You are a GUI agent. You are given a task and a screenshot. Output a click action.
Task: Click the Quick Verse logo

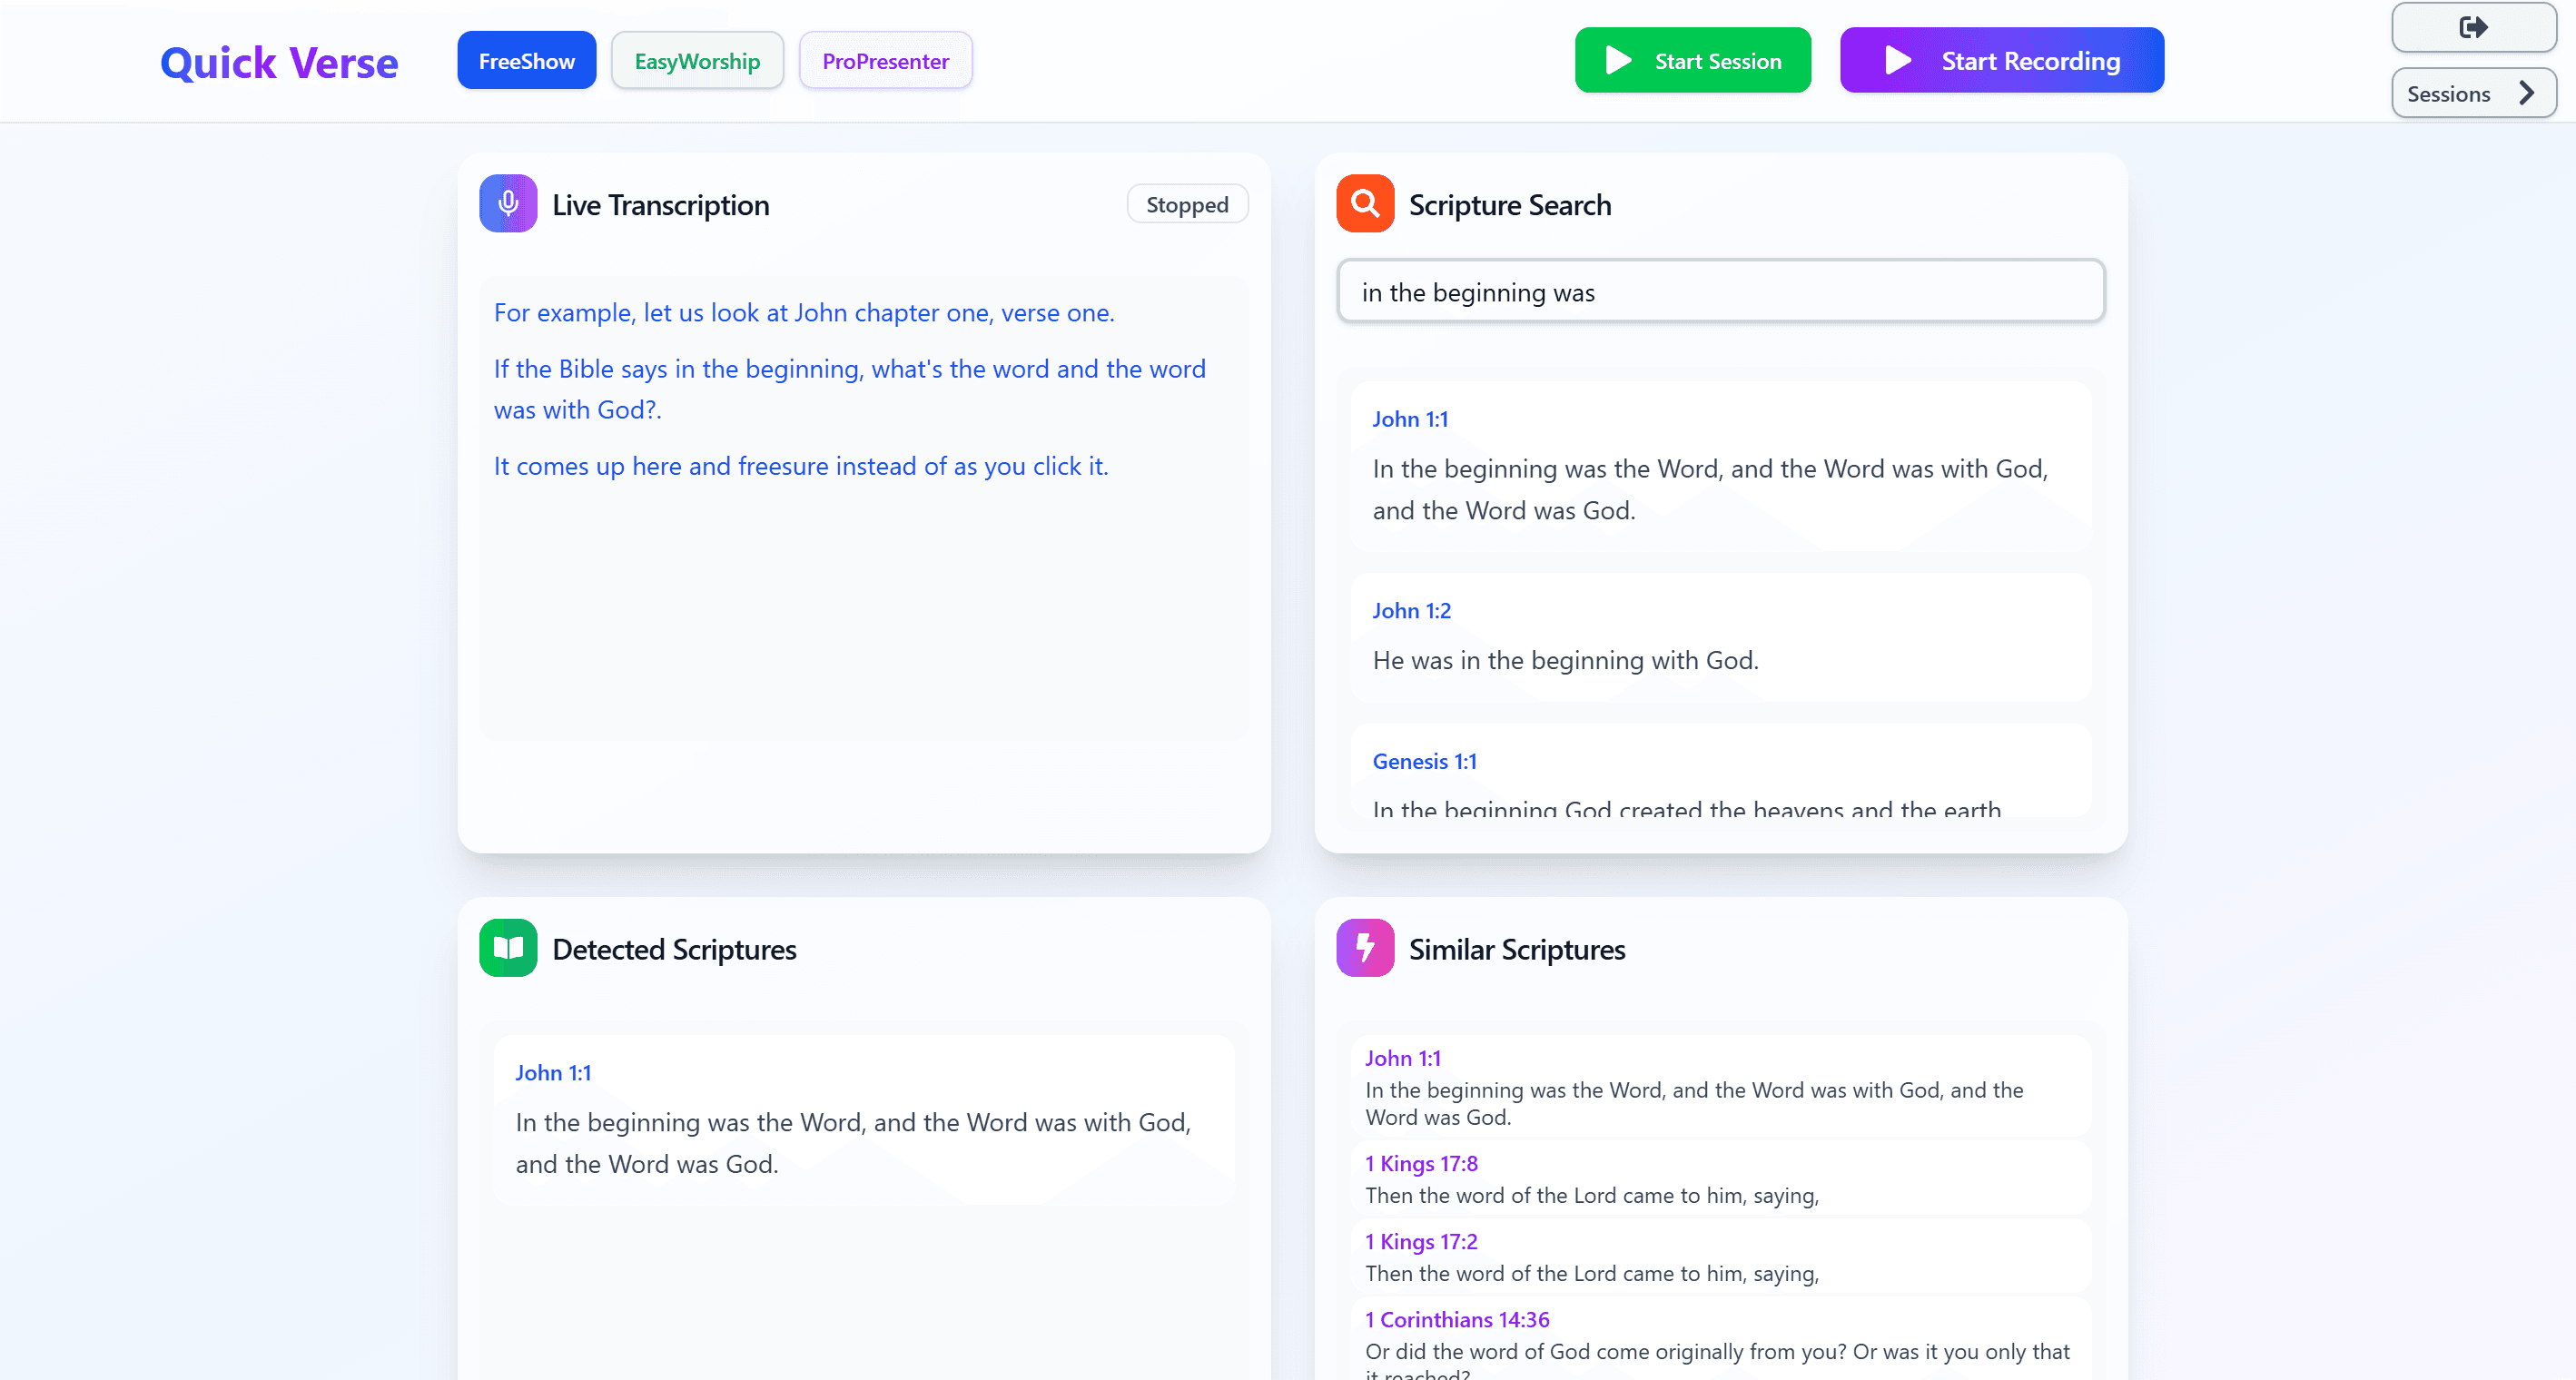pos(279,63)
